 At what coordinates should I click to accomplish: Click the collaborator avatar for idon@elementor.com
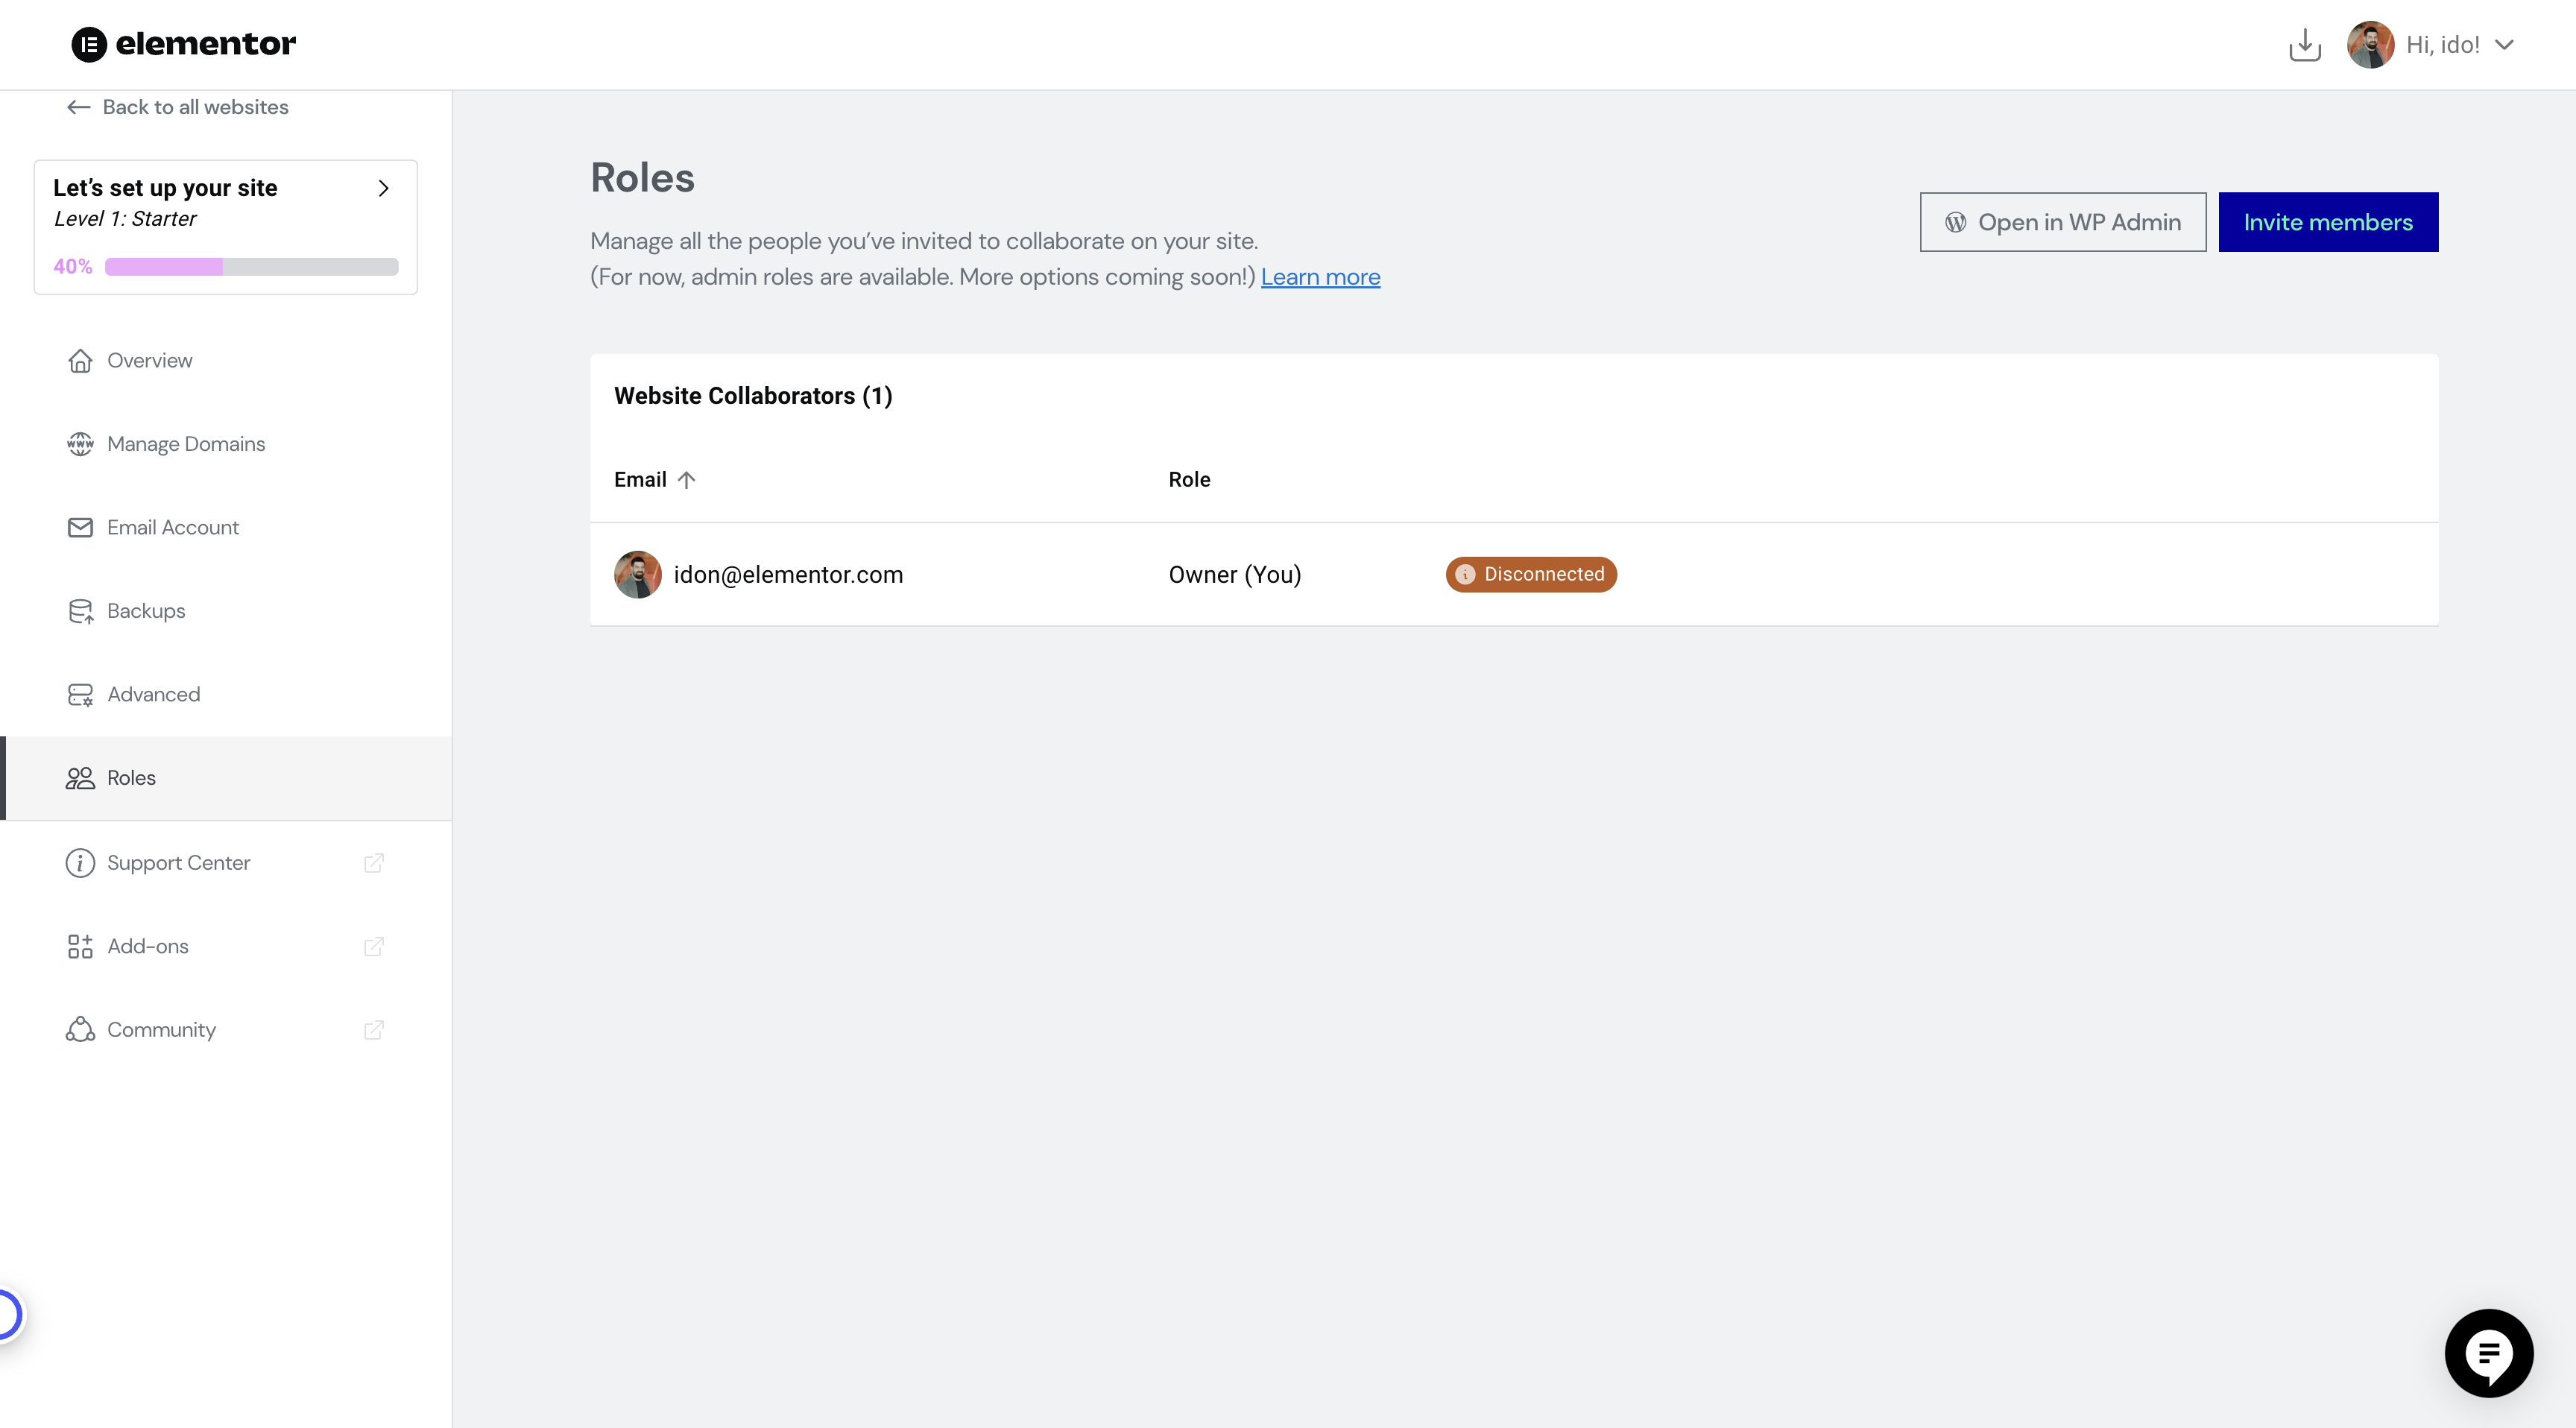tap(637, 574)
